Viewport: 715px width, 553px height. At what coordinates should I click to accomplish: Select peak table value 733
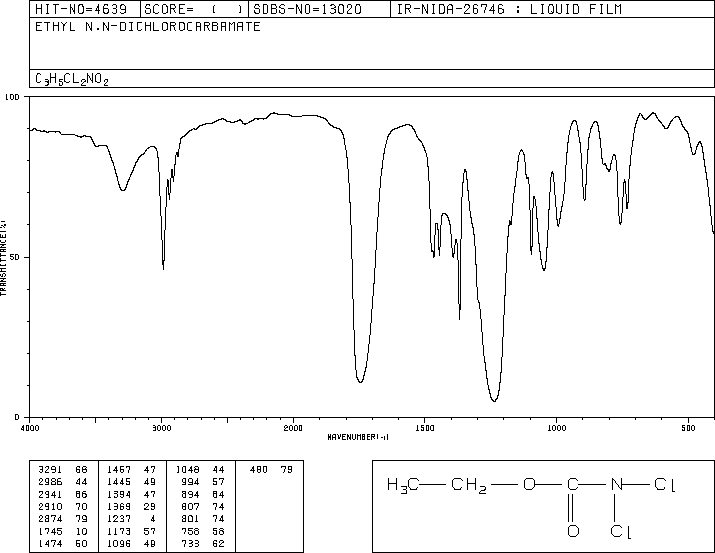click(190, 543)
